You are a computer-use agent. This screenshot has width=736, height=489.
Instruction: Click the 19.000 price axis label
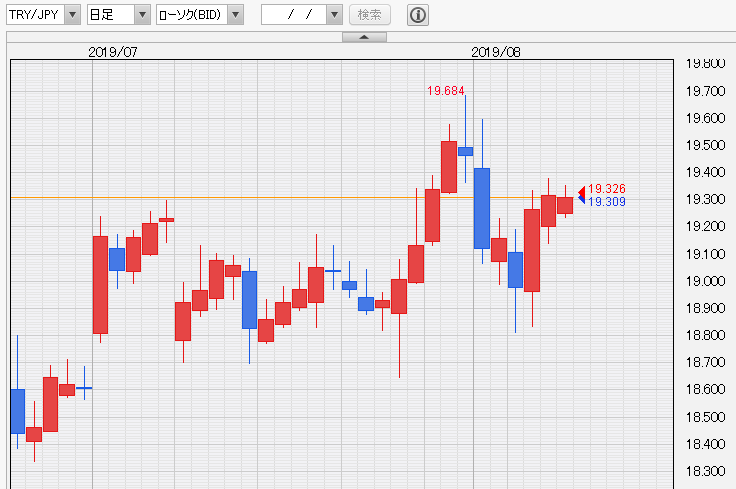point(705,281)
